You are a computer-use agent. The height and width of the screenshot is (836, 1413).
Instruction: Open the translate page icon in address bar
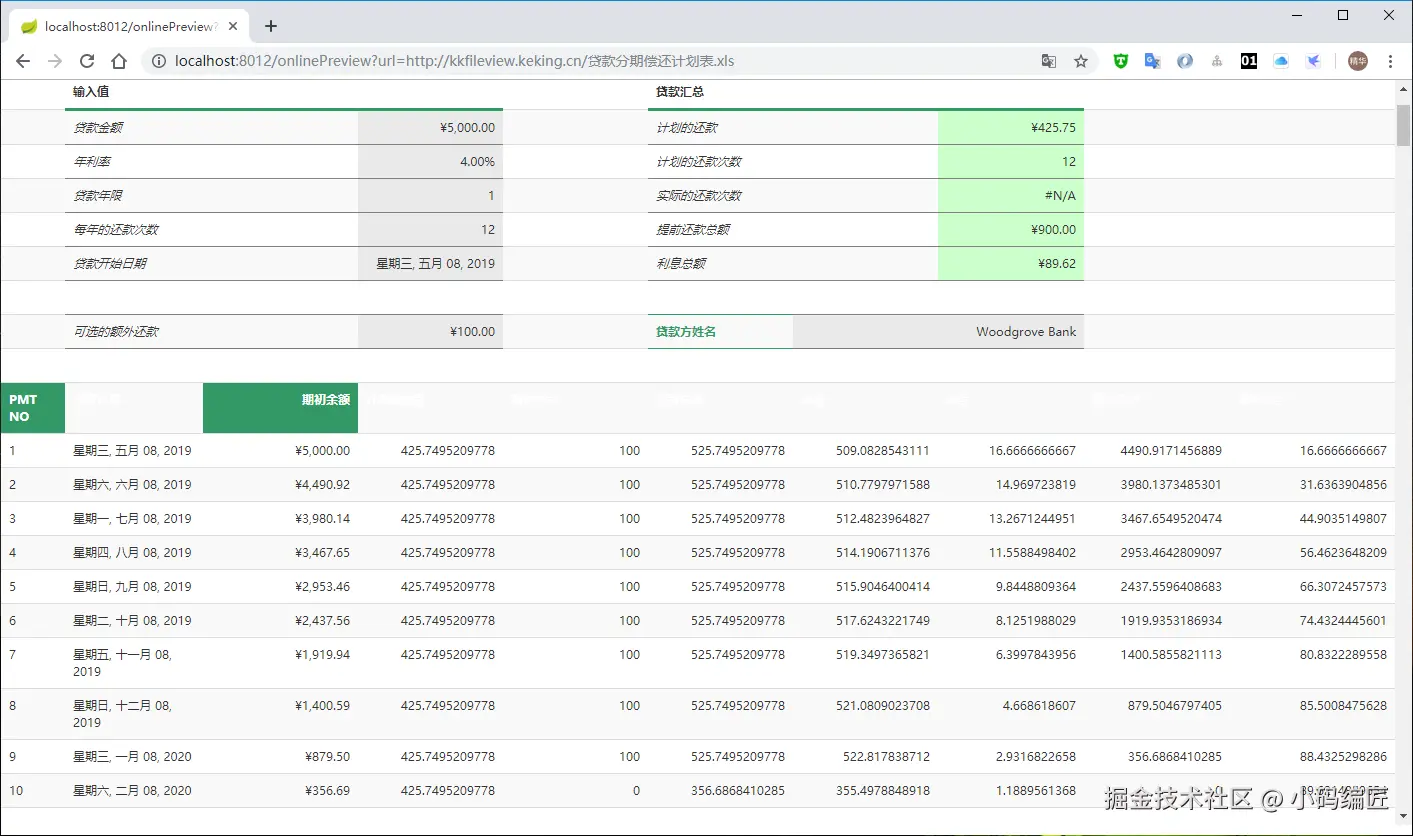(1049, 61)
